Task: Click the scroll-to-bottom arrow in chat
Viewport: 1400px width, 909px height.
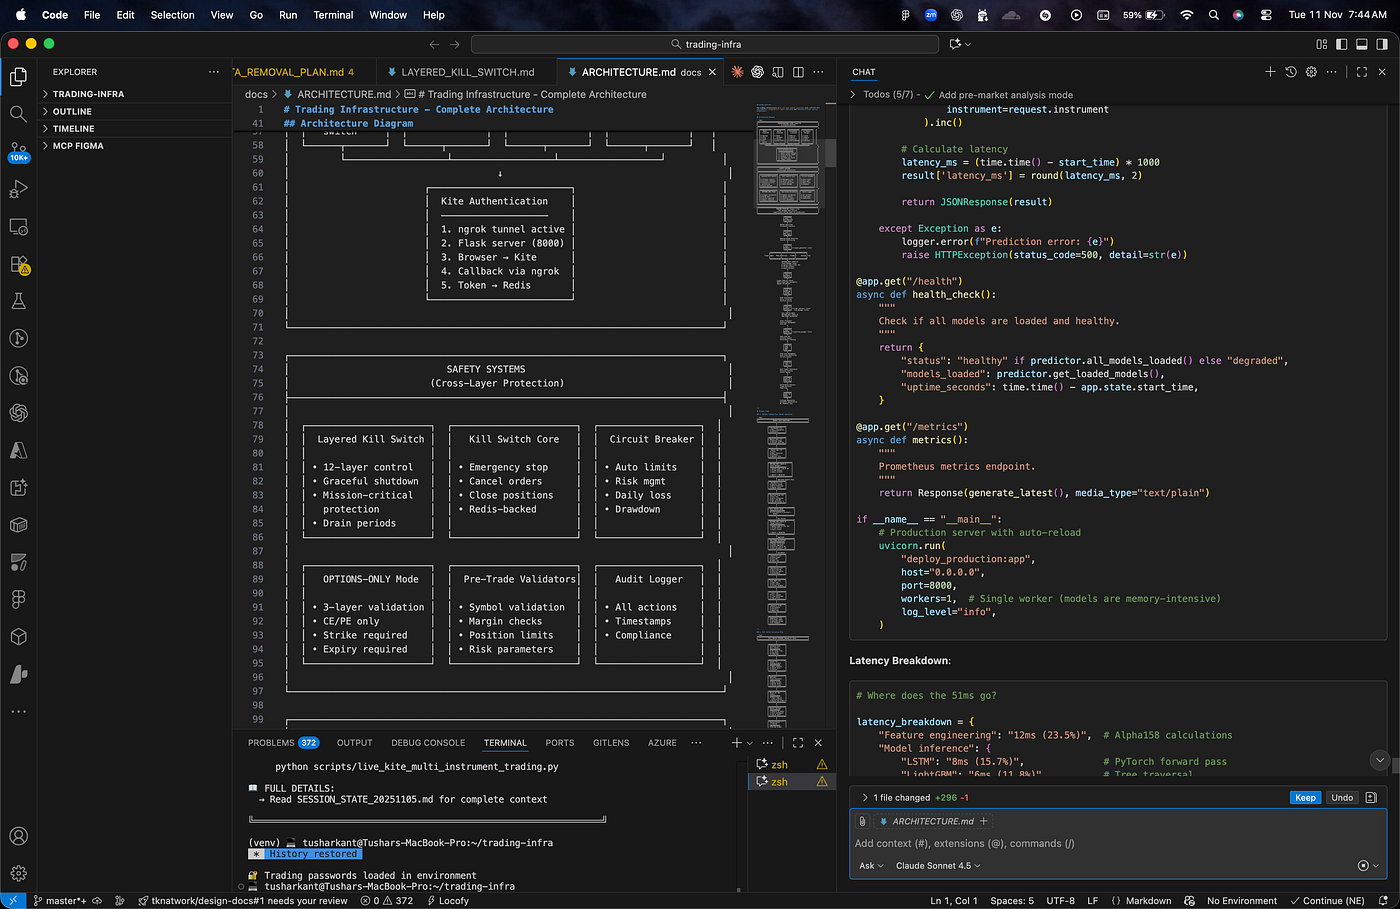Action: coord(1379,760)
